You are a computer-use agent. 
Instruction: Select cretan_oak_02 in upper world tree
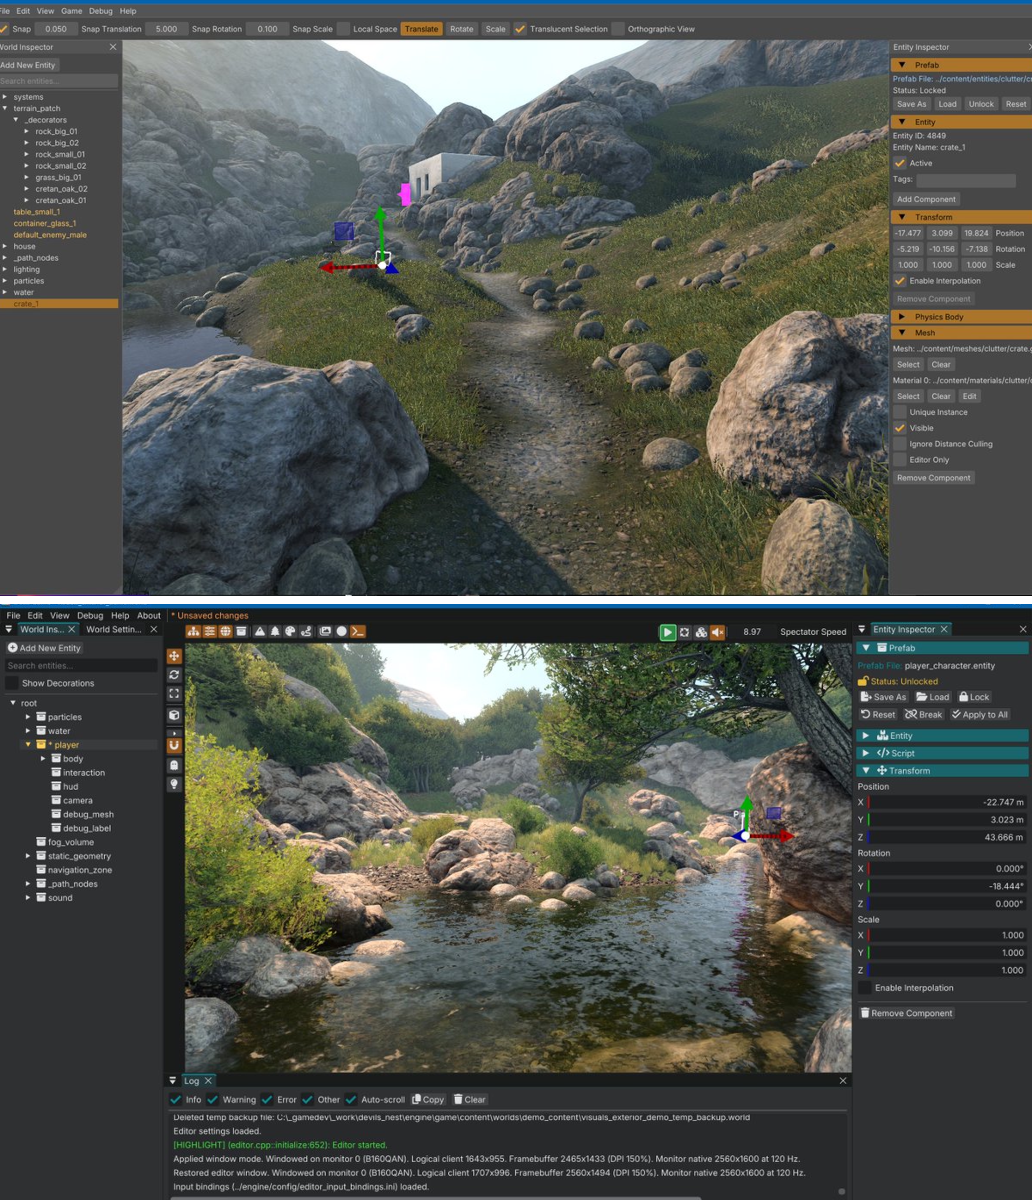[x=61, y=189]
